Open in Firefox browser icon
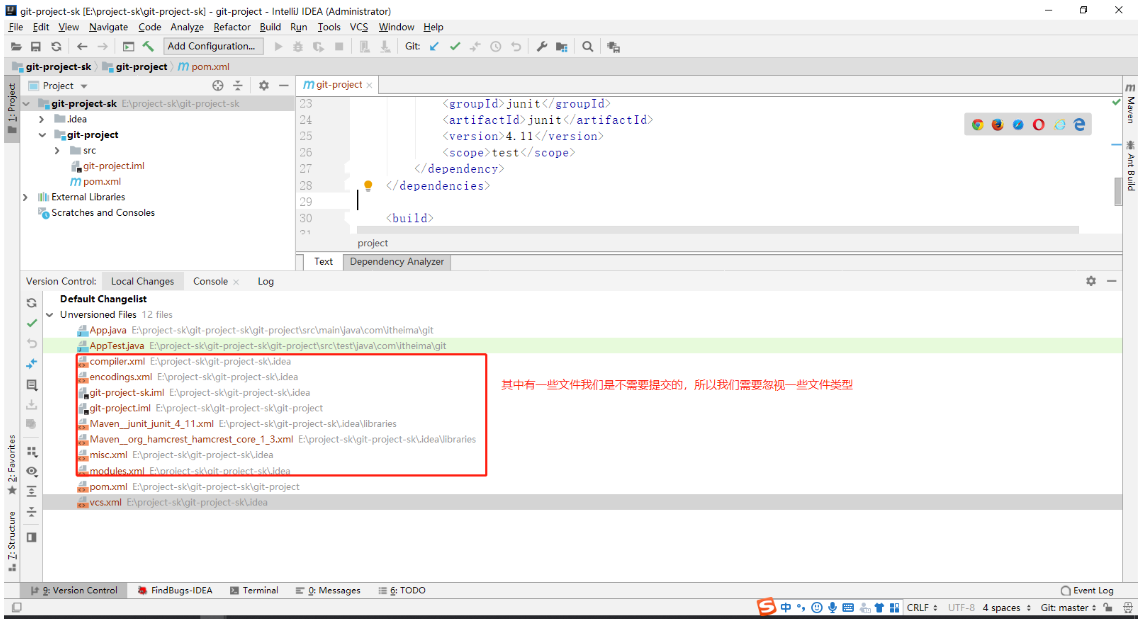Viewport: 1144px width, 619px height. coord(997,125)
